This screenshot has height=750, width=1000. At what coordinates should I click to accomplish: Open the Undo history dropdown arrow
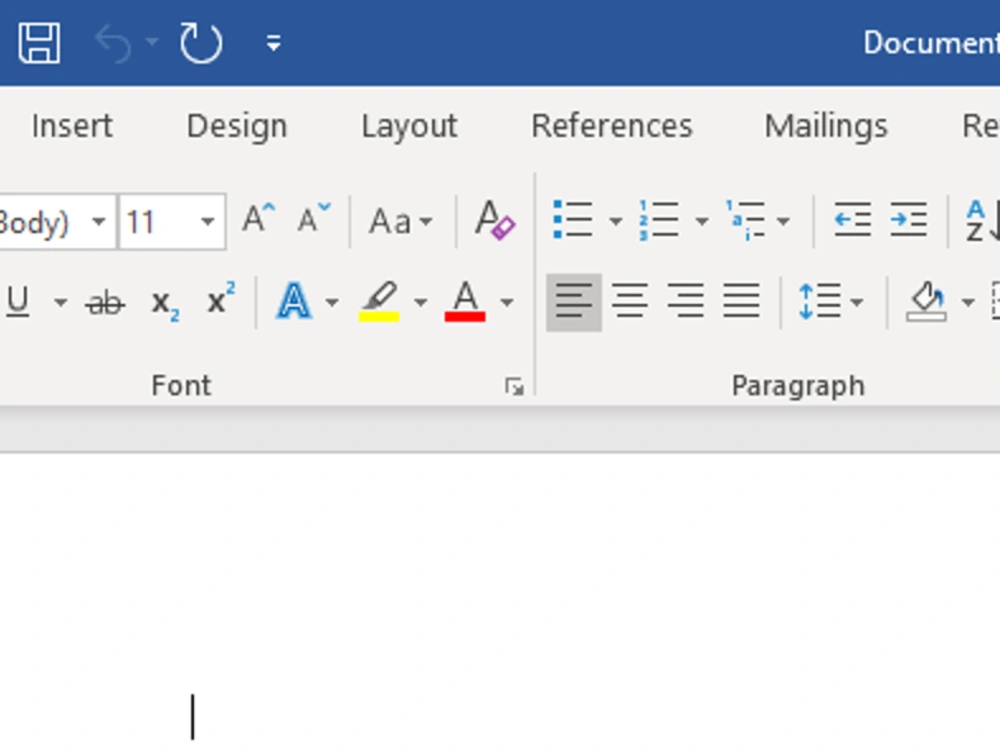tap(152, 42)
